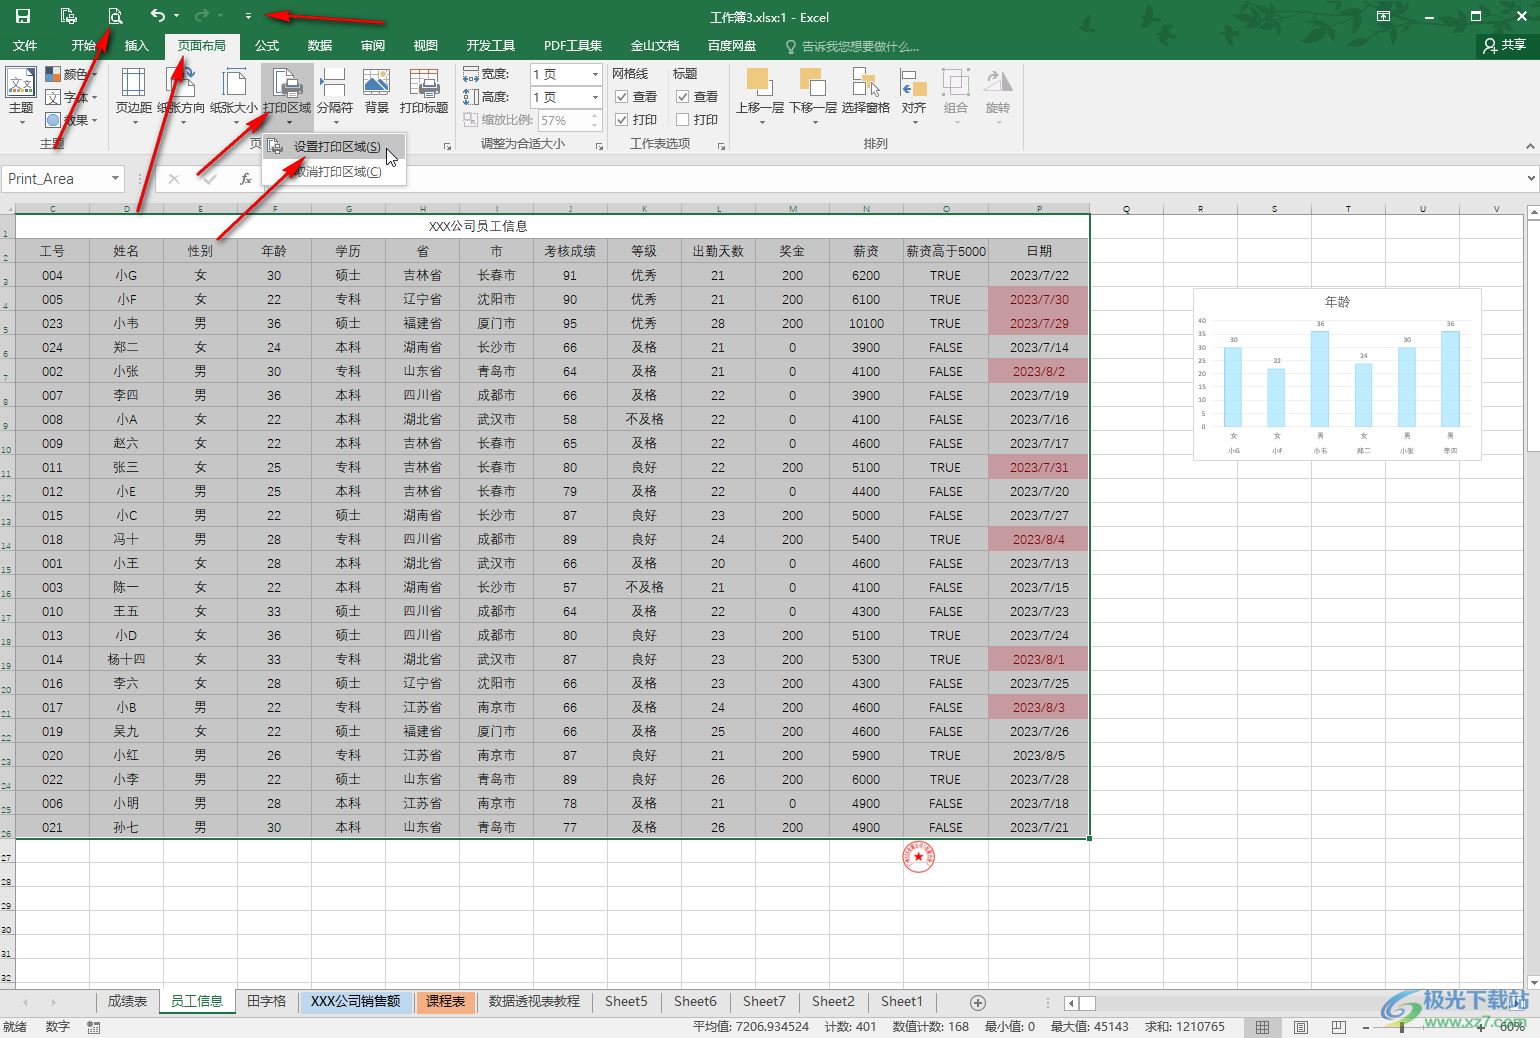This screenshot has width=1540, height=1038.
Task: Open the Breaks (分隔符) tool
Action: coord(335,96)
